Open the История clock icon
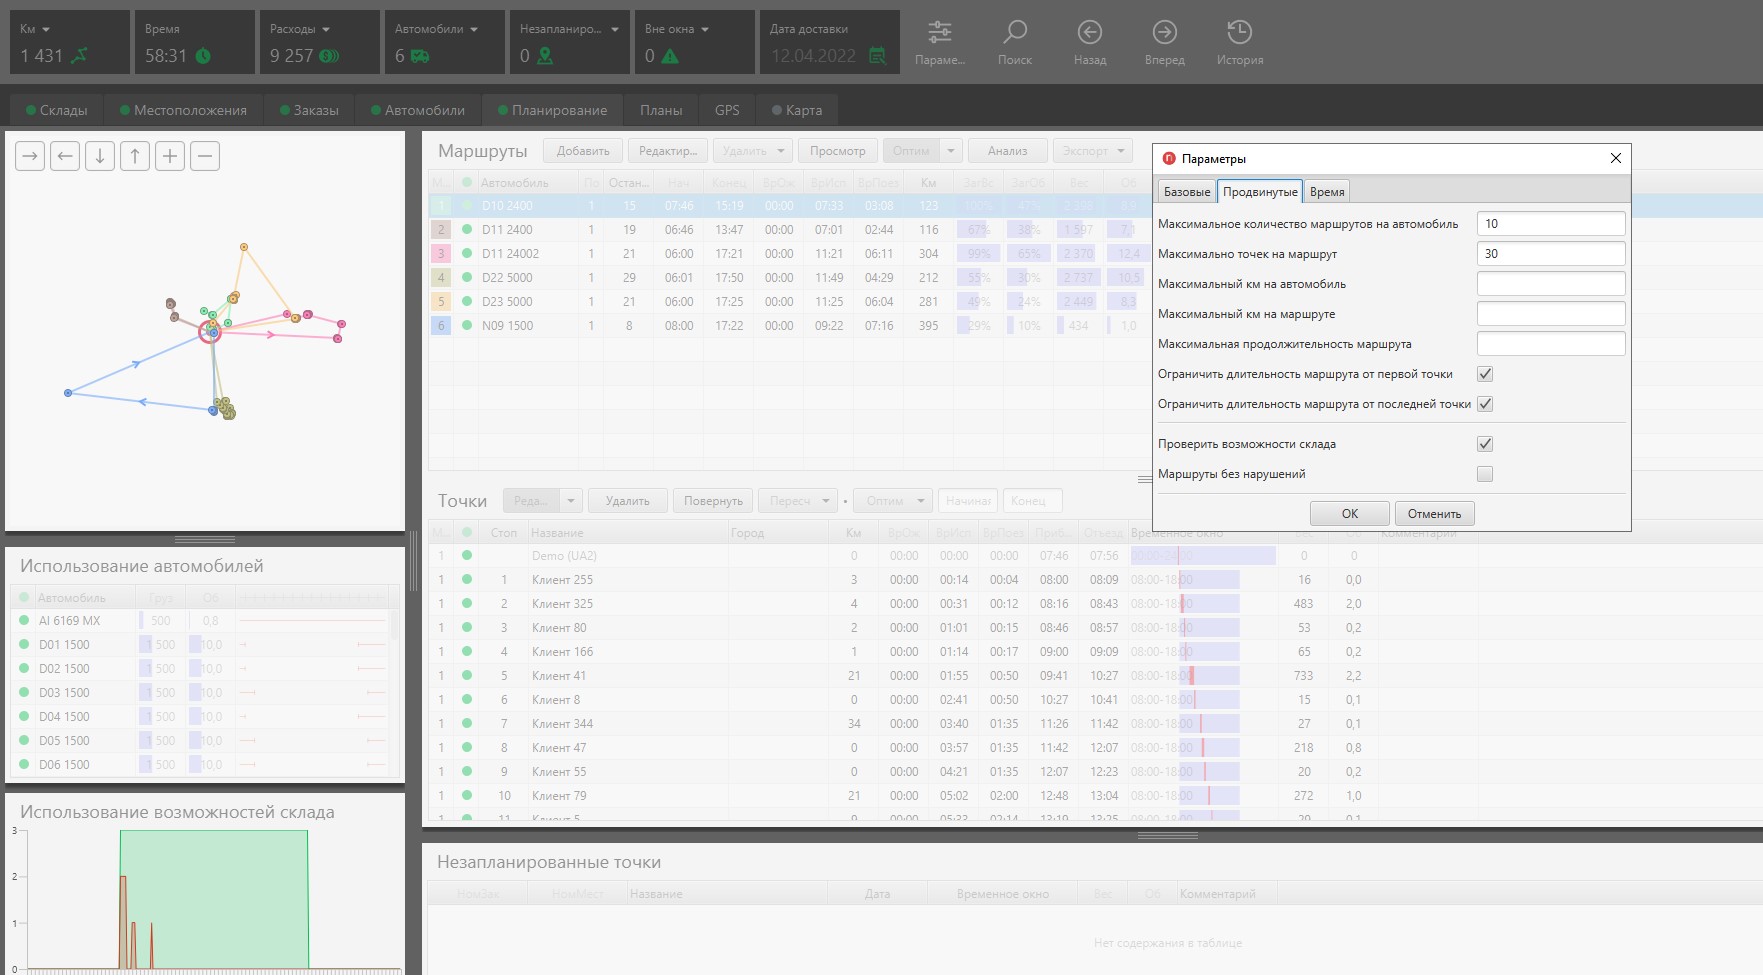1763x975 pixels. pos(1240,33)
